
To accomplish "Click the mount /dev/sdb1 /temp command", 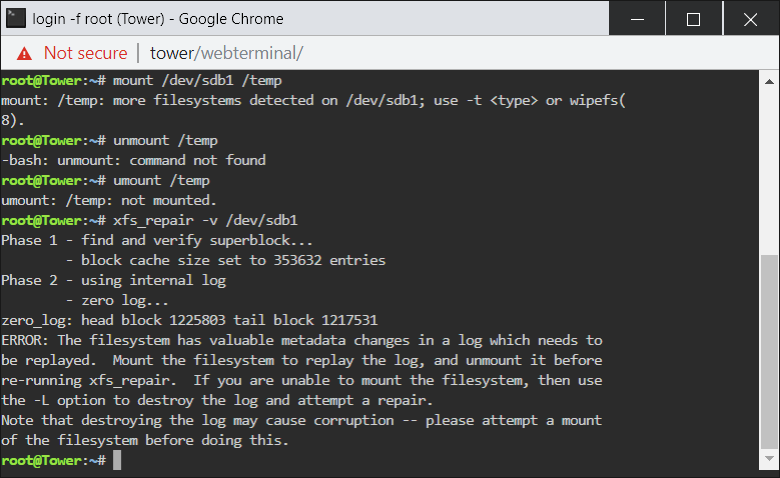I will (x=197, y=80).
